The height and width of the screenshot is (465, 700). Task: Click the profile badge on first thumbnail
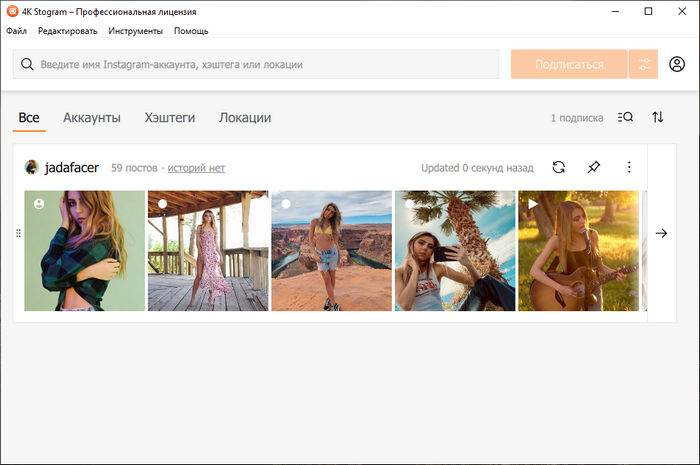point(39,204)
